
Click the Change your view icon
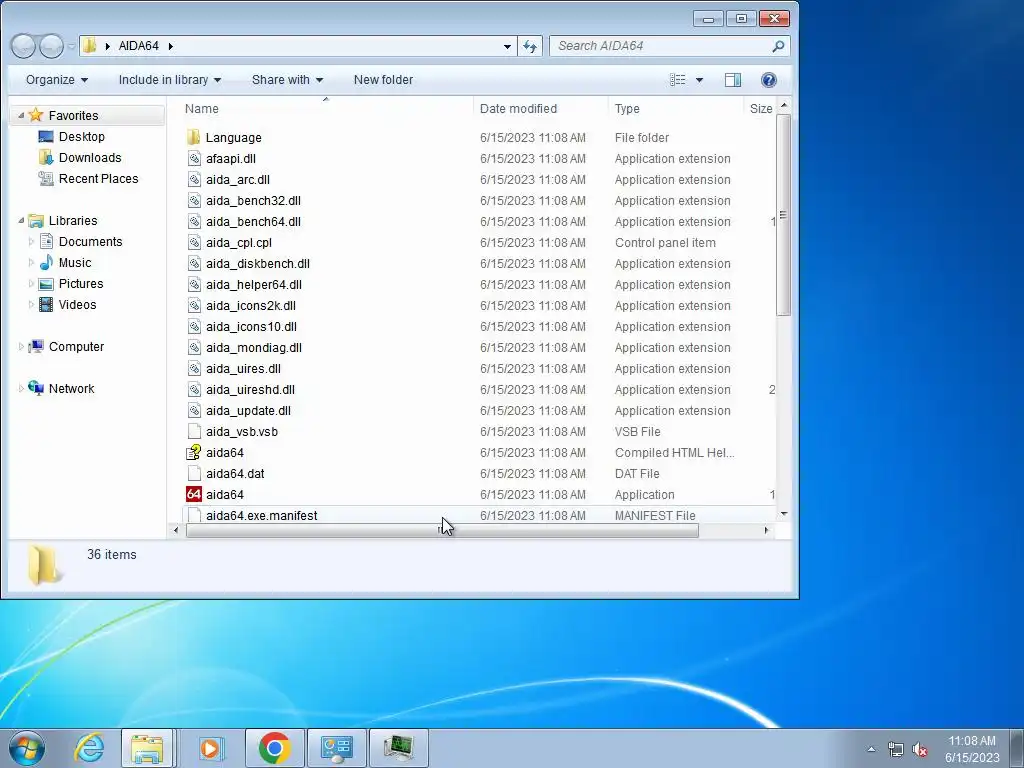[x=678, y=80]
